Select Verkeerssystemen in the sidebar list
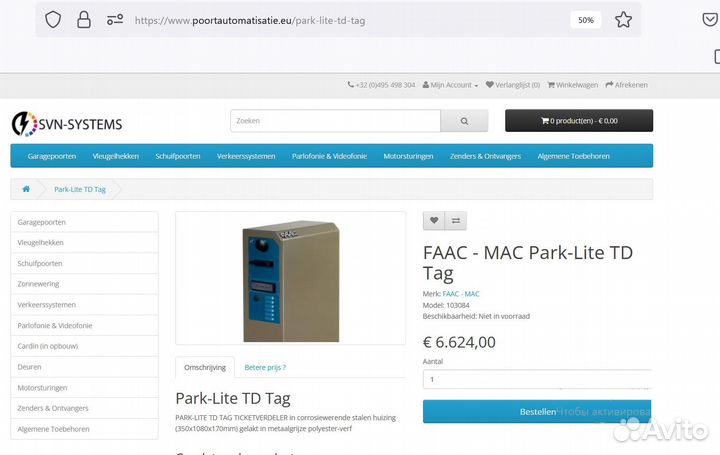Viewport: 720px width, 455px height. pyautogui.click(x=84, y=305)
